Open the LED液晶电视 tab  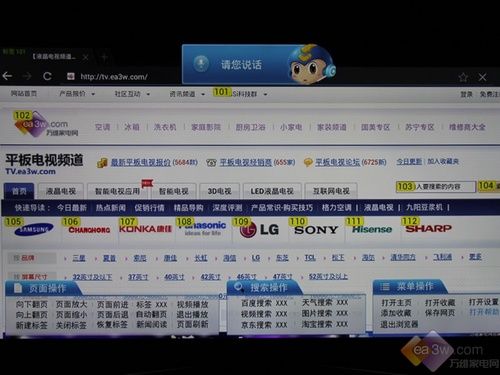coord(272,191)
